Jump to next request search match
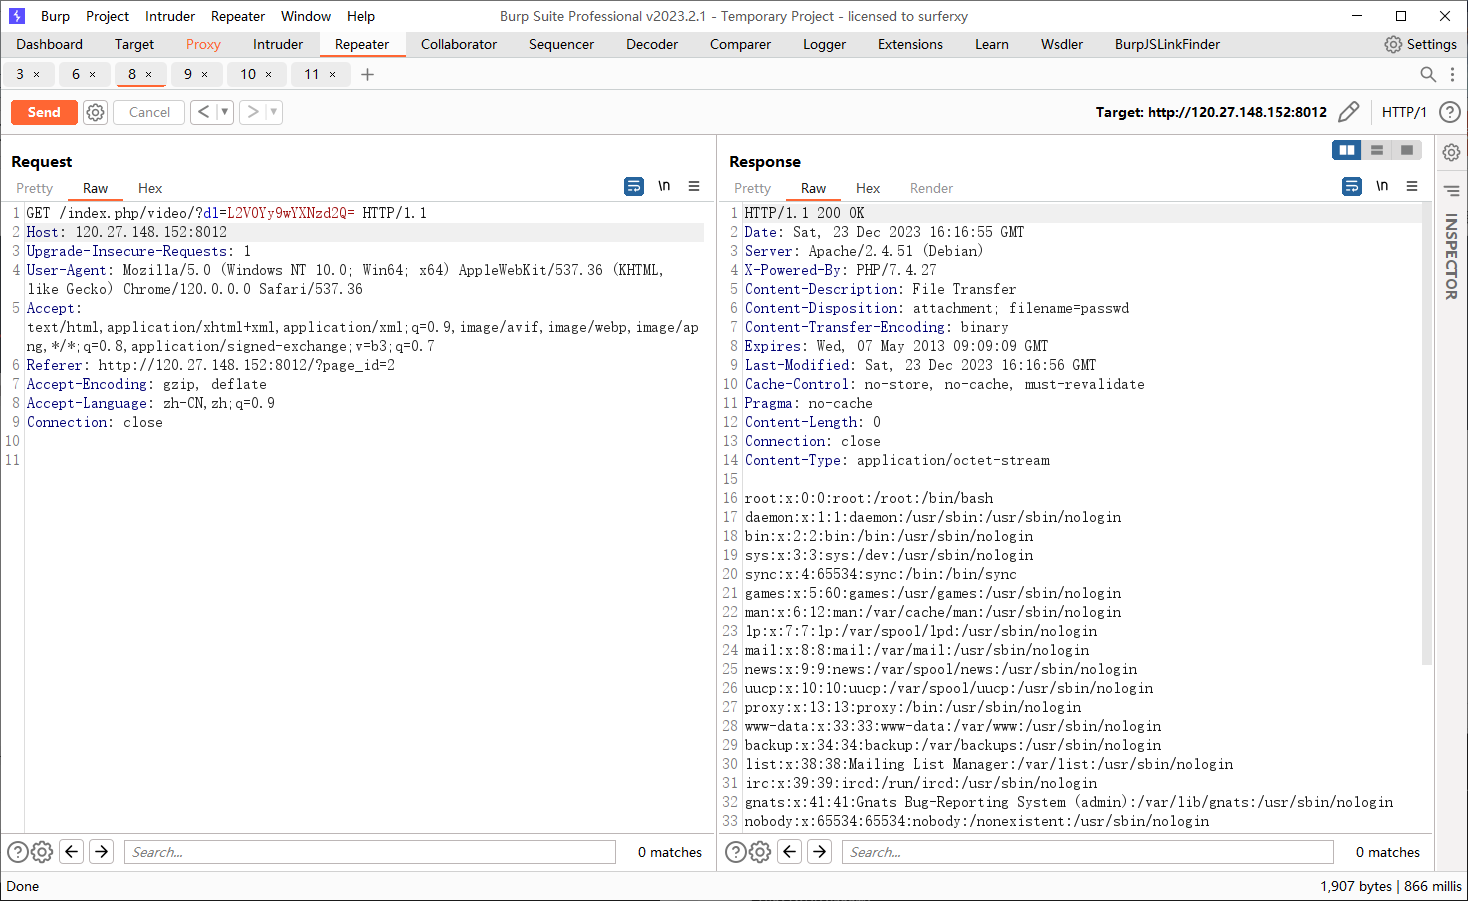Image resolution: width=1468 pixels, height=901 pixels. point(102,852)
